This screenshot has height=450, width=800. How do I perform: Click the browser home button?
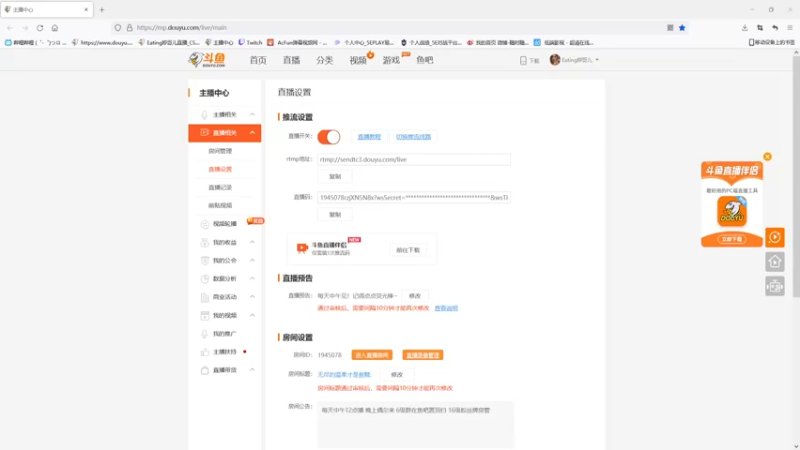coord(55,28)
